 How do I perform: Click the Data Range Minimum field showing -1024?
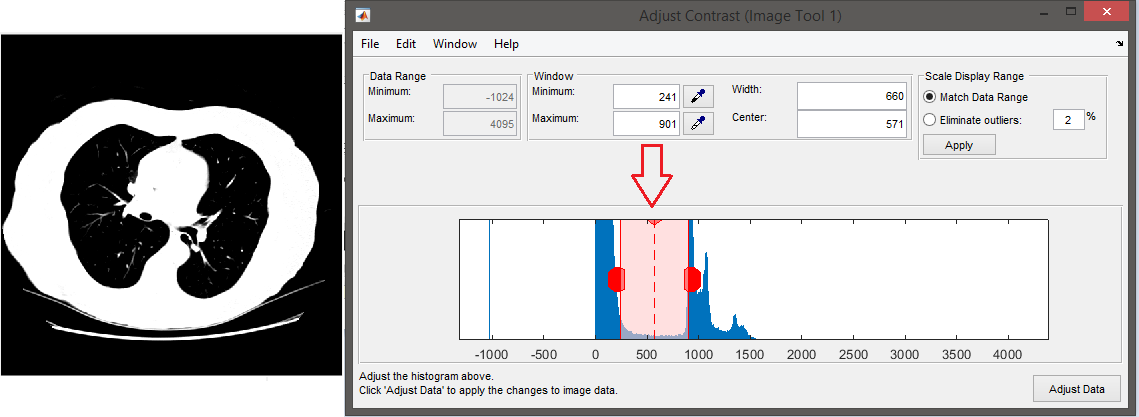(479, 97)
